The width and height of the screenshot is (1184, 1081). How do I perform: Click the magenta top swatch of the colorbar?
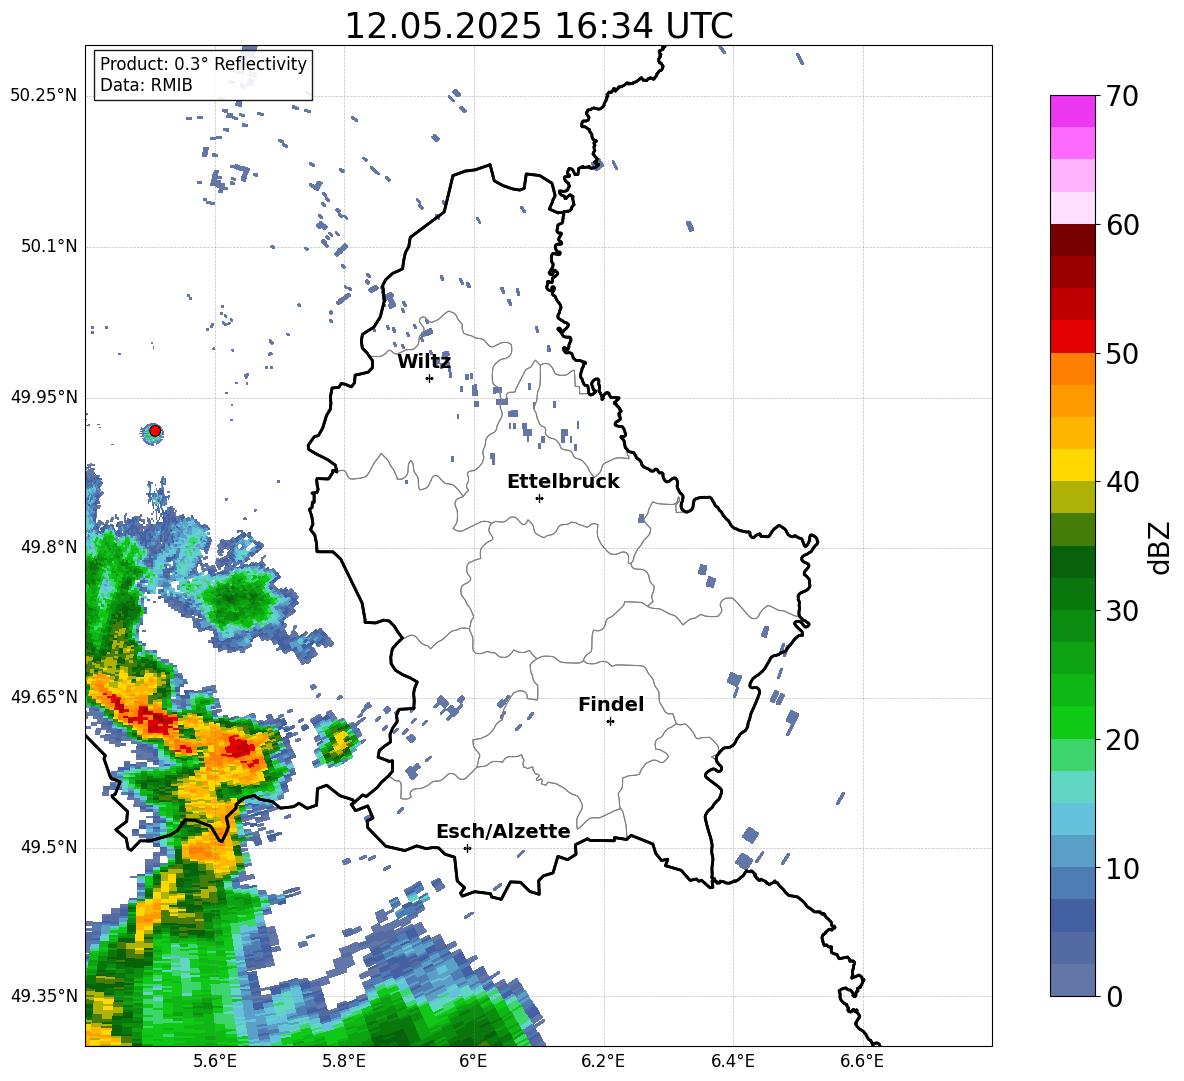(1072, 112)
